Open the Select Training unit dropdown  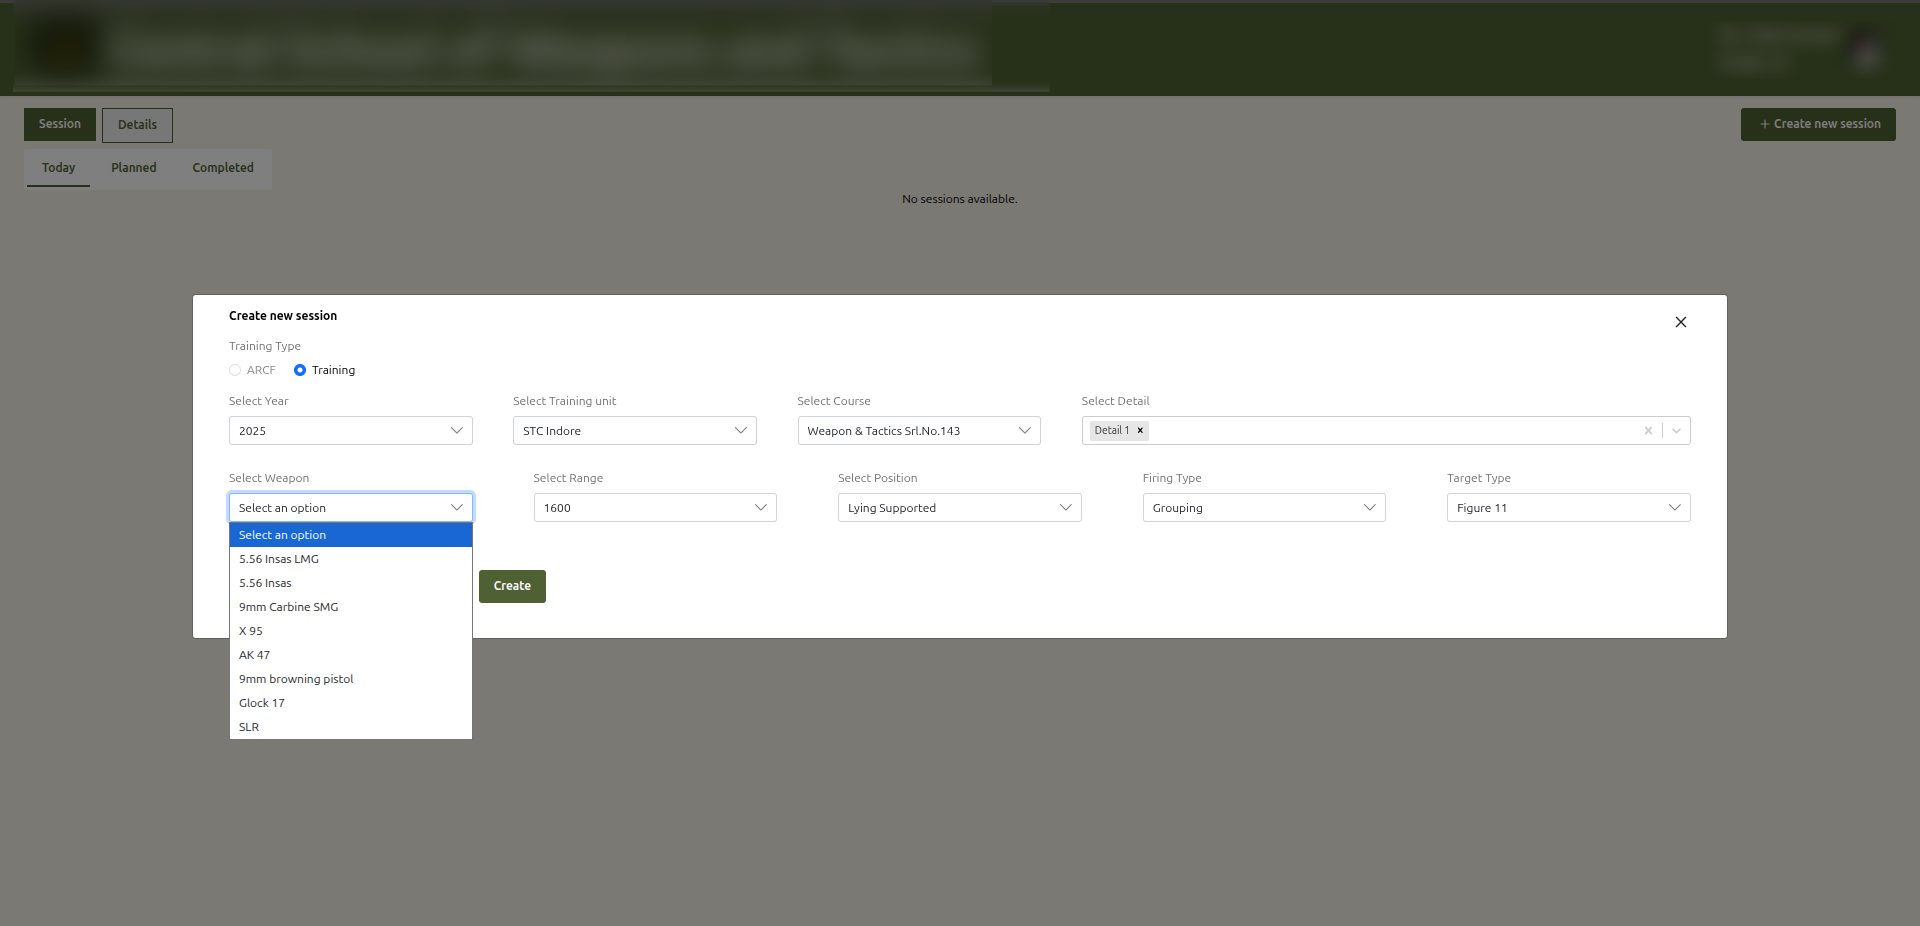[x=634, y=431]
